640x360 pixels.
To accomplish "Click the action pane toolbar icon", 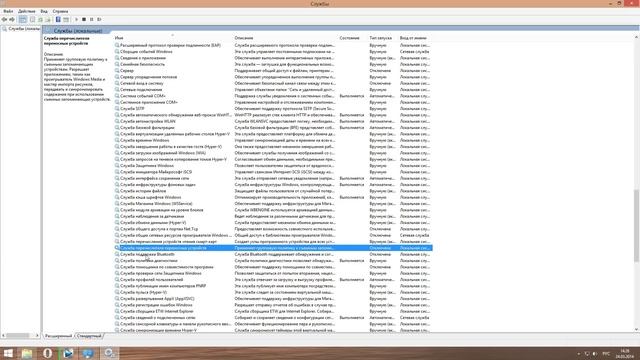I will pos(66,19).
